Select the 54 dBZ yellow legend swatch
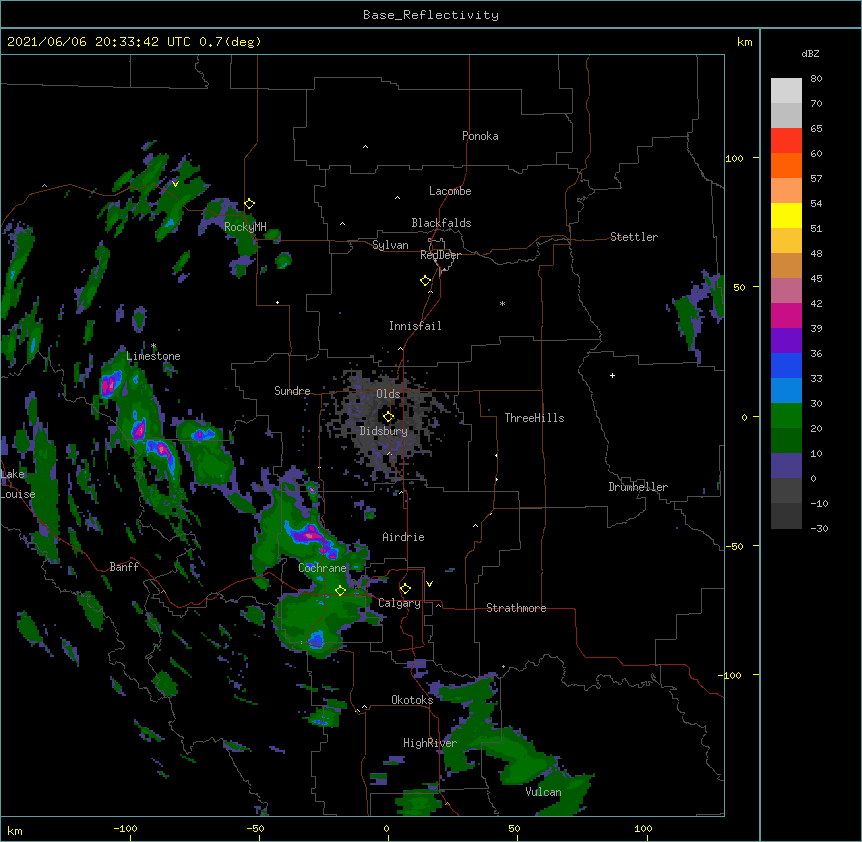 (x=786, y=216)
